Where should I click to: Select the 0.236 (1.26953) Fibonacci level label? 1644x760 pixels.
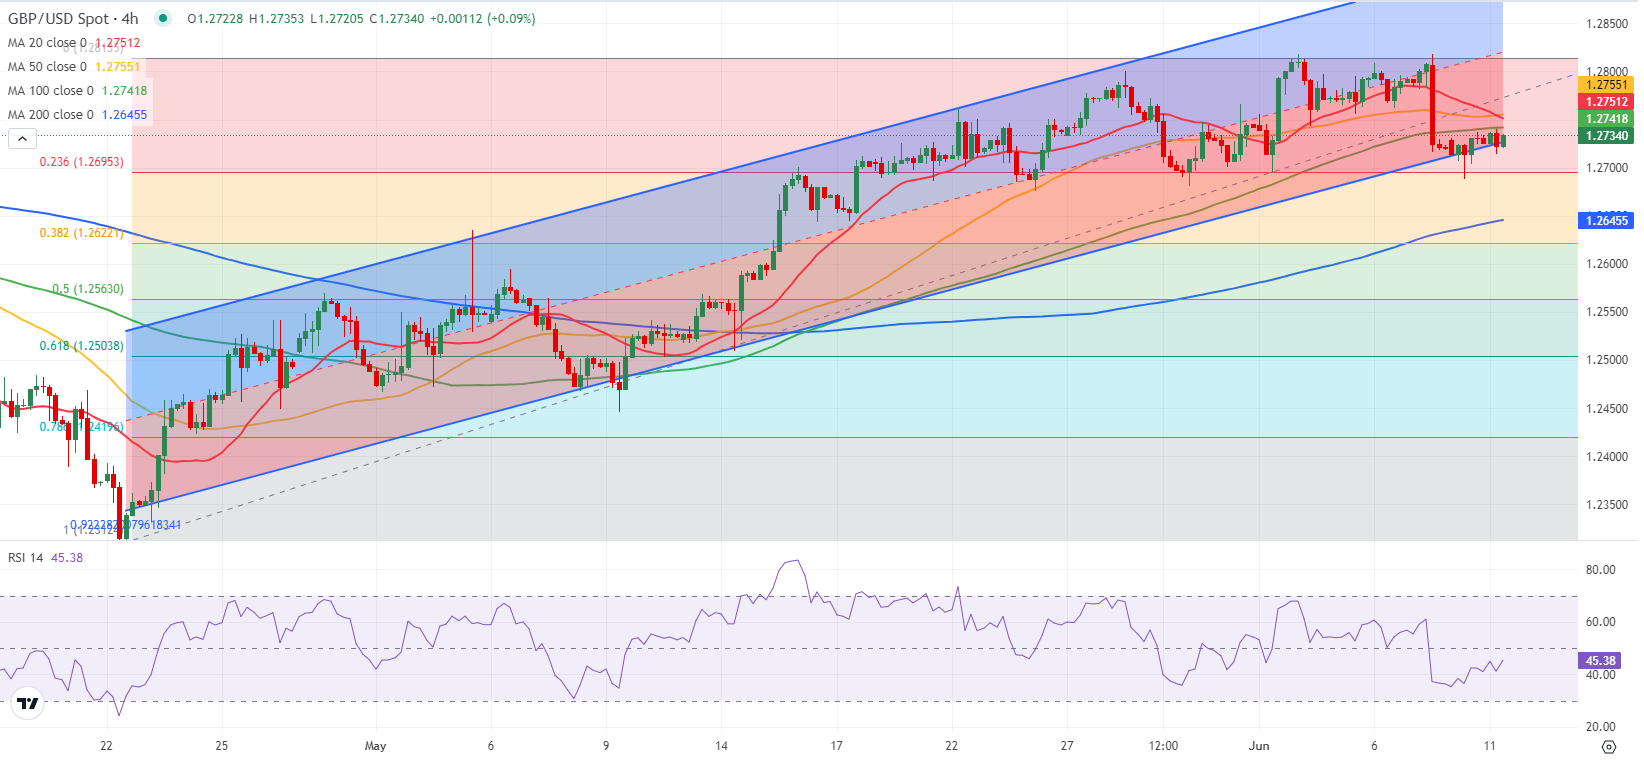[82, 162]
